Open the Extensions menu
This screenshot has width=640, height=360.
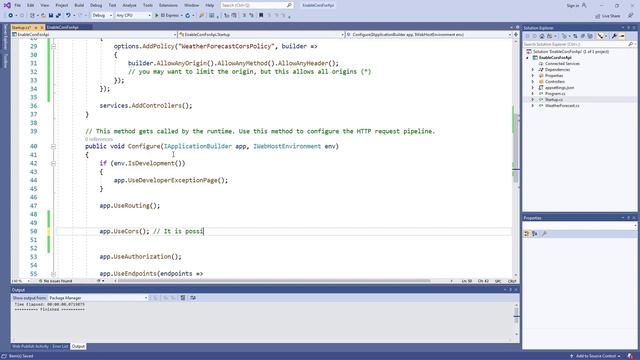[x=168, y=5]
